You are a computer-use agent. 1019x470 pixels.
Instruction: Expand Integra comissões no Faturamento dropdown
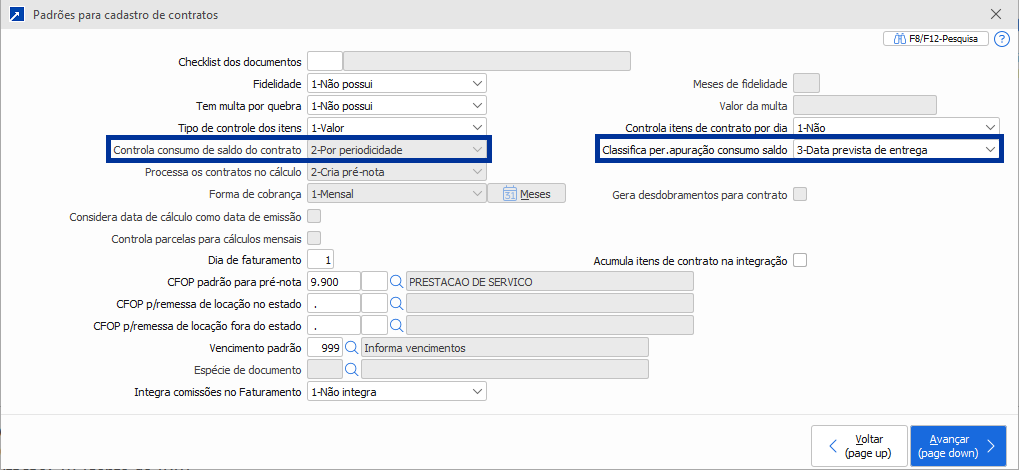pos(397,391)
